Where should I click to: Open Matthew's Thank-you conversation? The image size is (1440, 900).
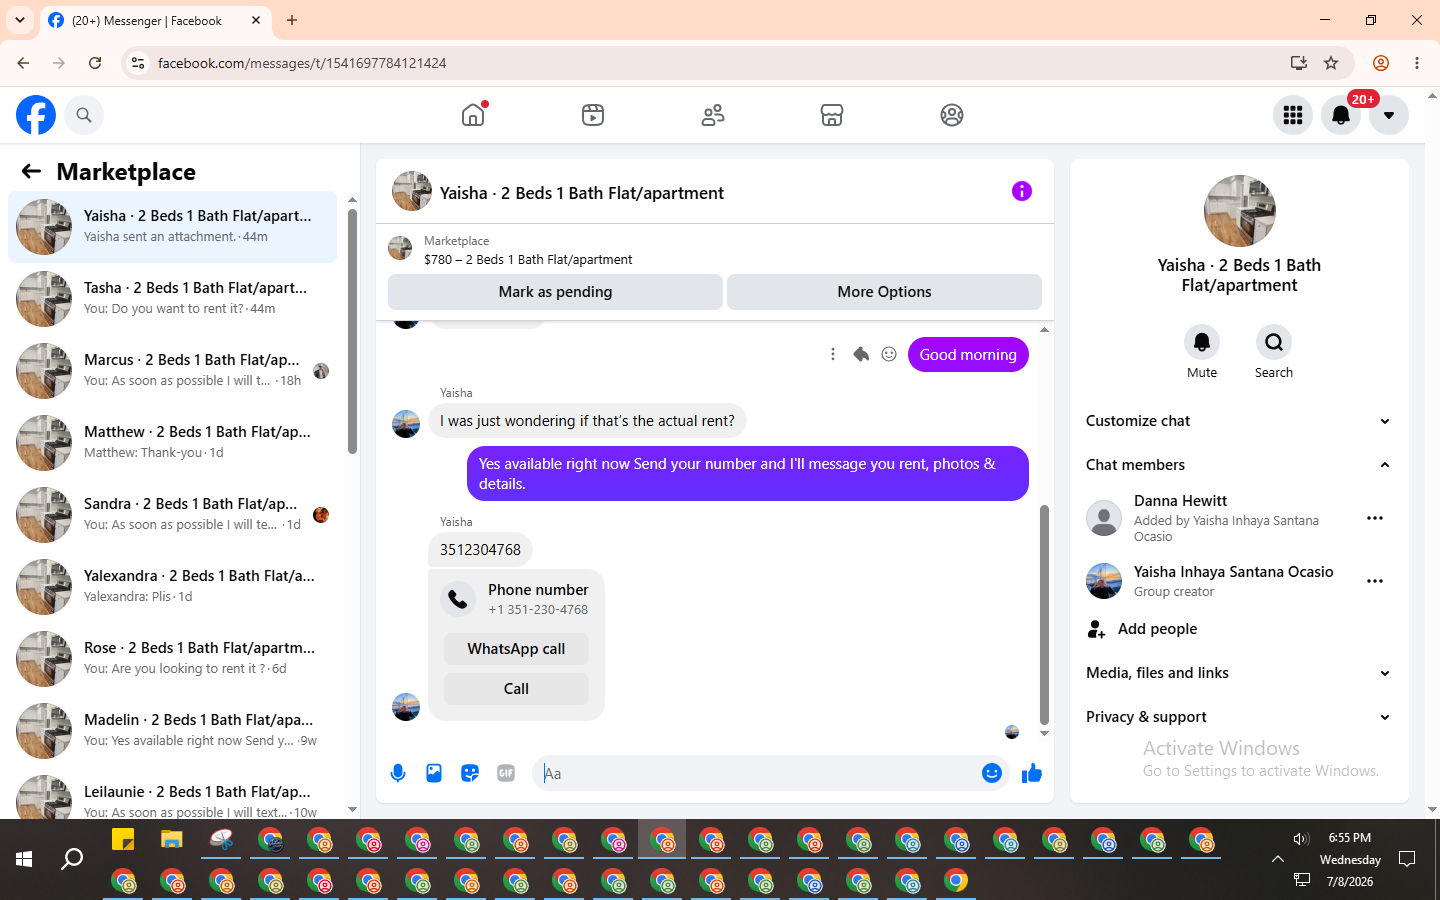172,443
